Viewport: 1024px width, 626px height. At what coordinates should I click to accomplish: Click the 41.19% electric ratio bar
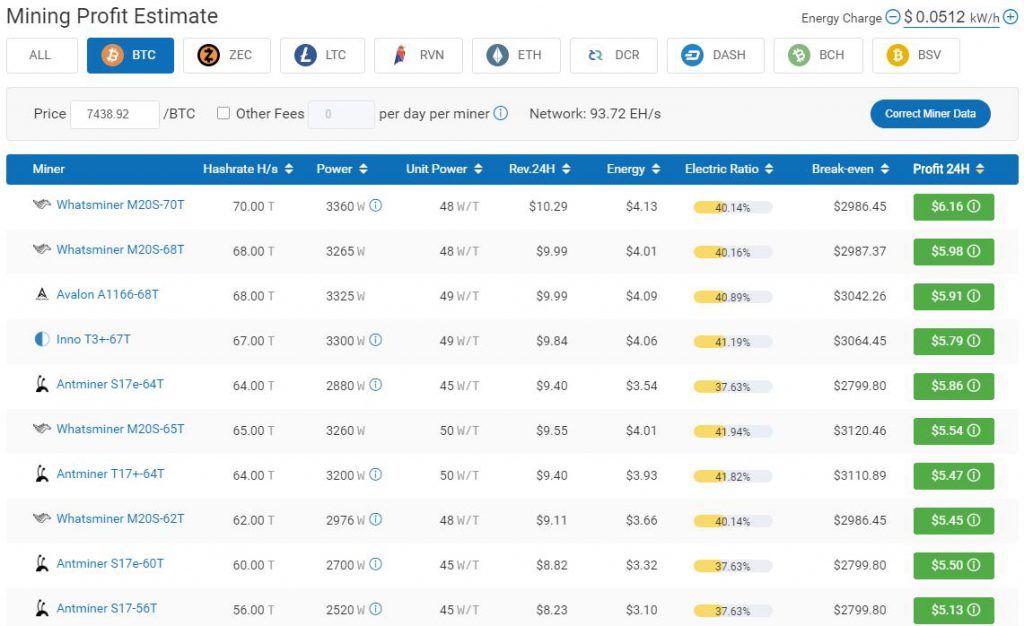(733, 342)
